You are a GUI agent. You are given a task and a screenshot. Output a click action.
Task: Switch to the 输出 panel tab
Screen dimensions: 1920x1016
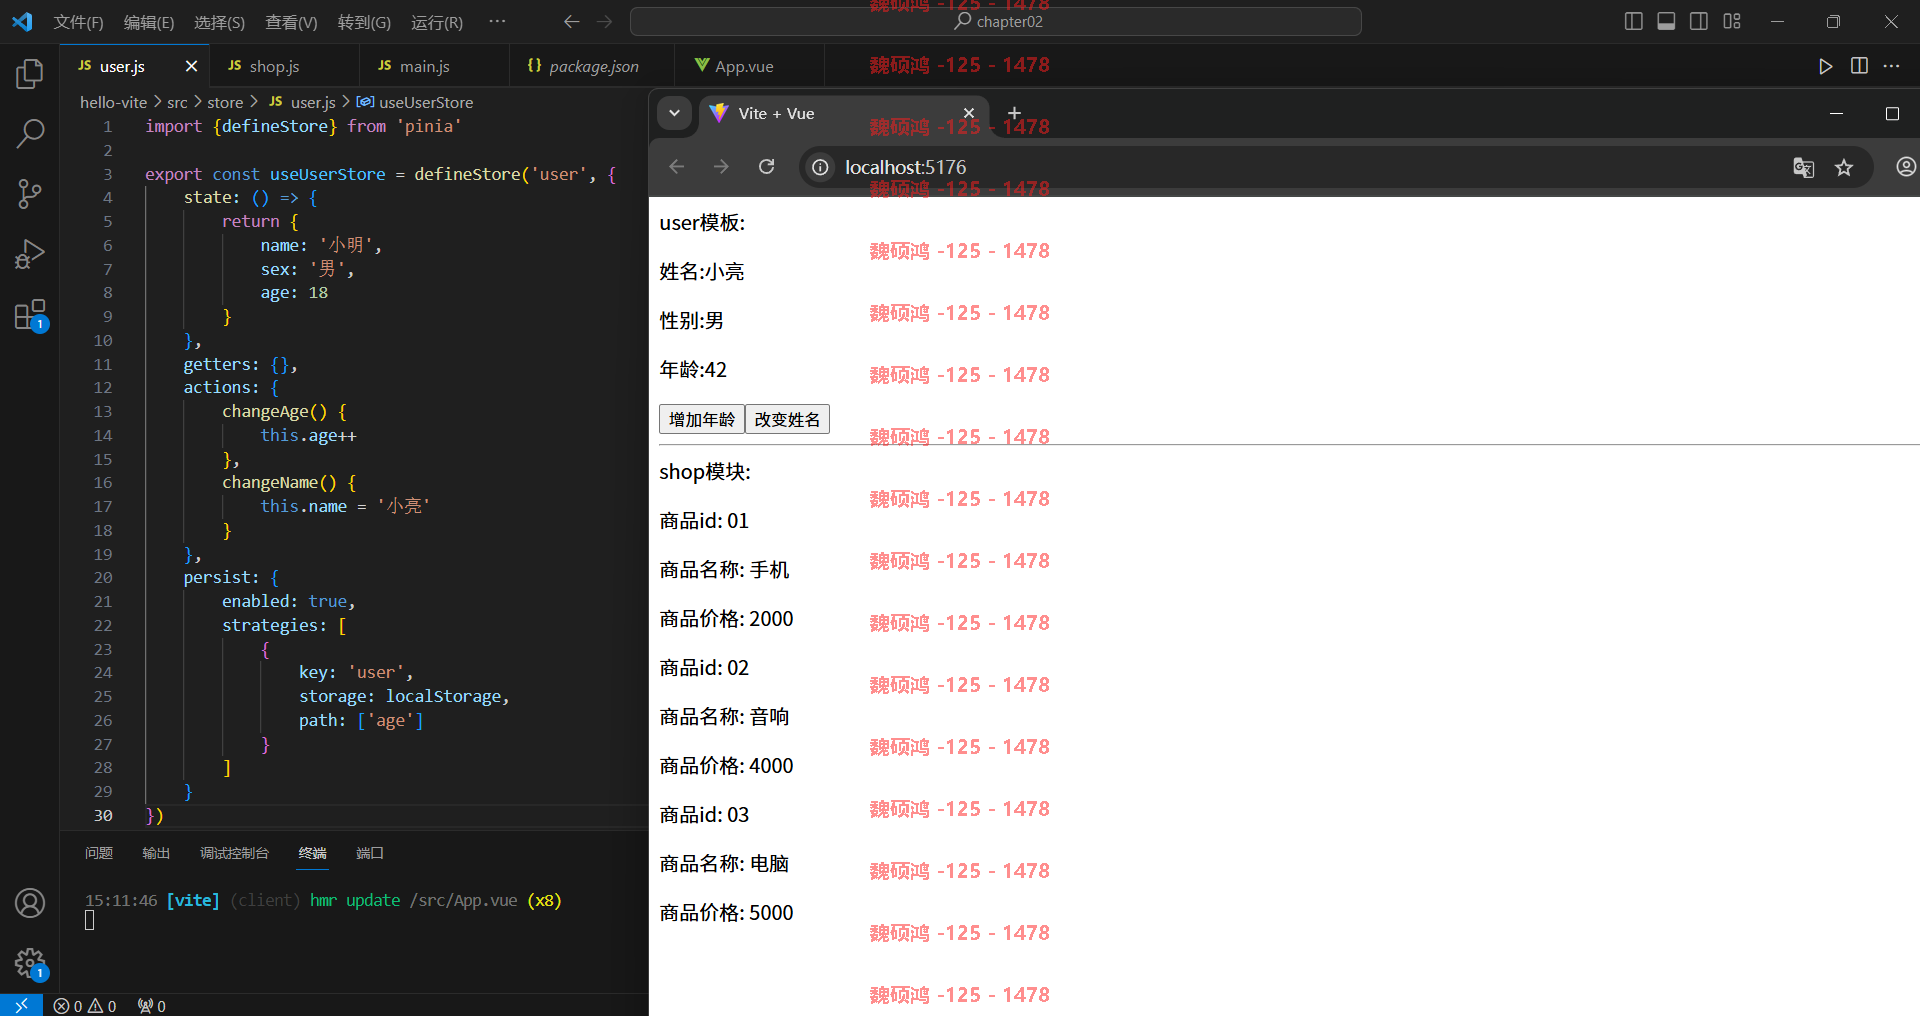pyautogui.click(x=156, y=853)
